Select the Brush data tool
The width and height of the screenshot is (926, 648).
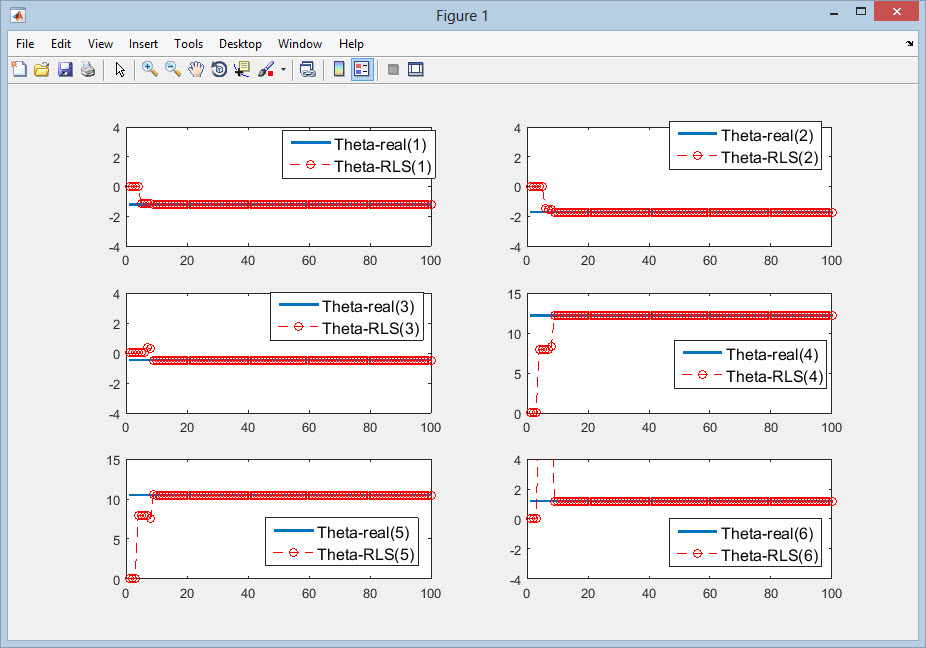(x=266, y=69)
